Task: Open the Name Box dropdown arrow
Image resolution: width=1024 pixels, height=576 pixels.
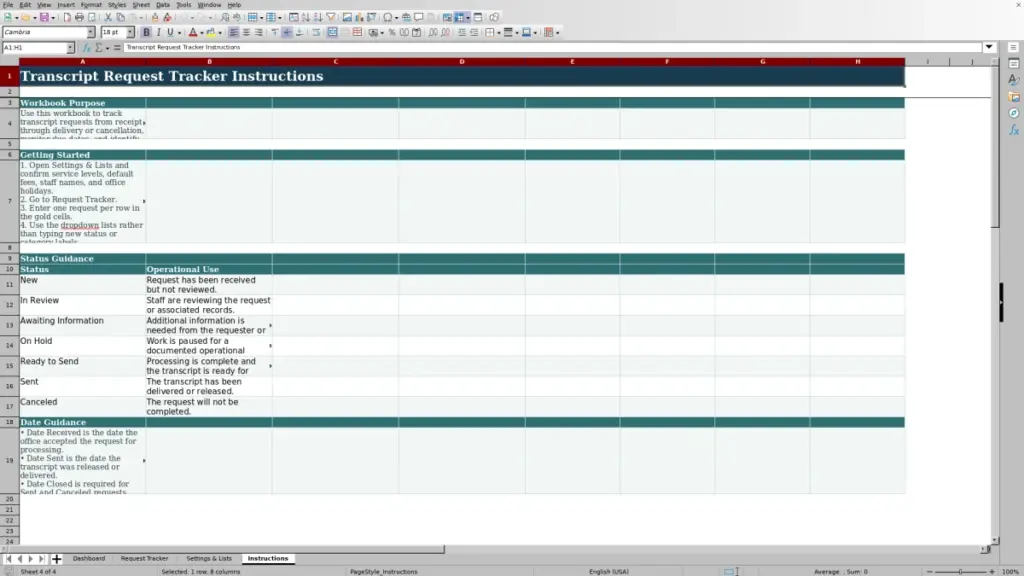Action: (70, 48)
